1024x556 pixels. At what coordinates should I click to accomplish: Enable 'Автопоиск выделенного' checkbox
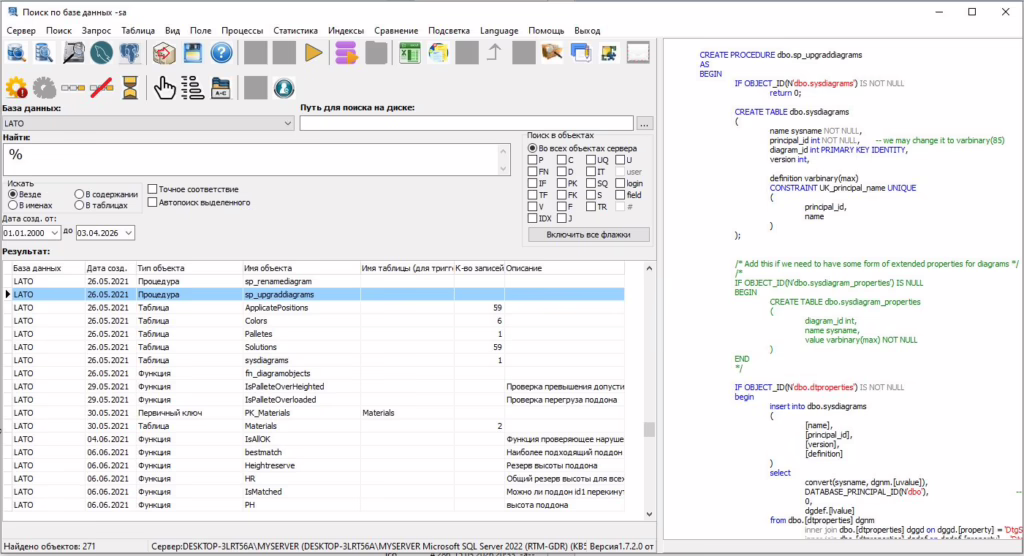pos(152,203)
